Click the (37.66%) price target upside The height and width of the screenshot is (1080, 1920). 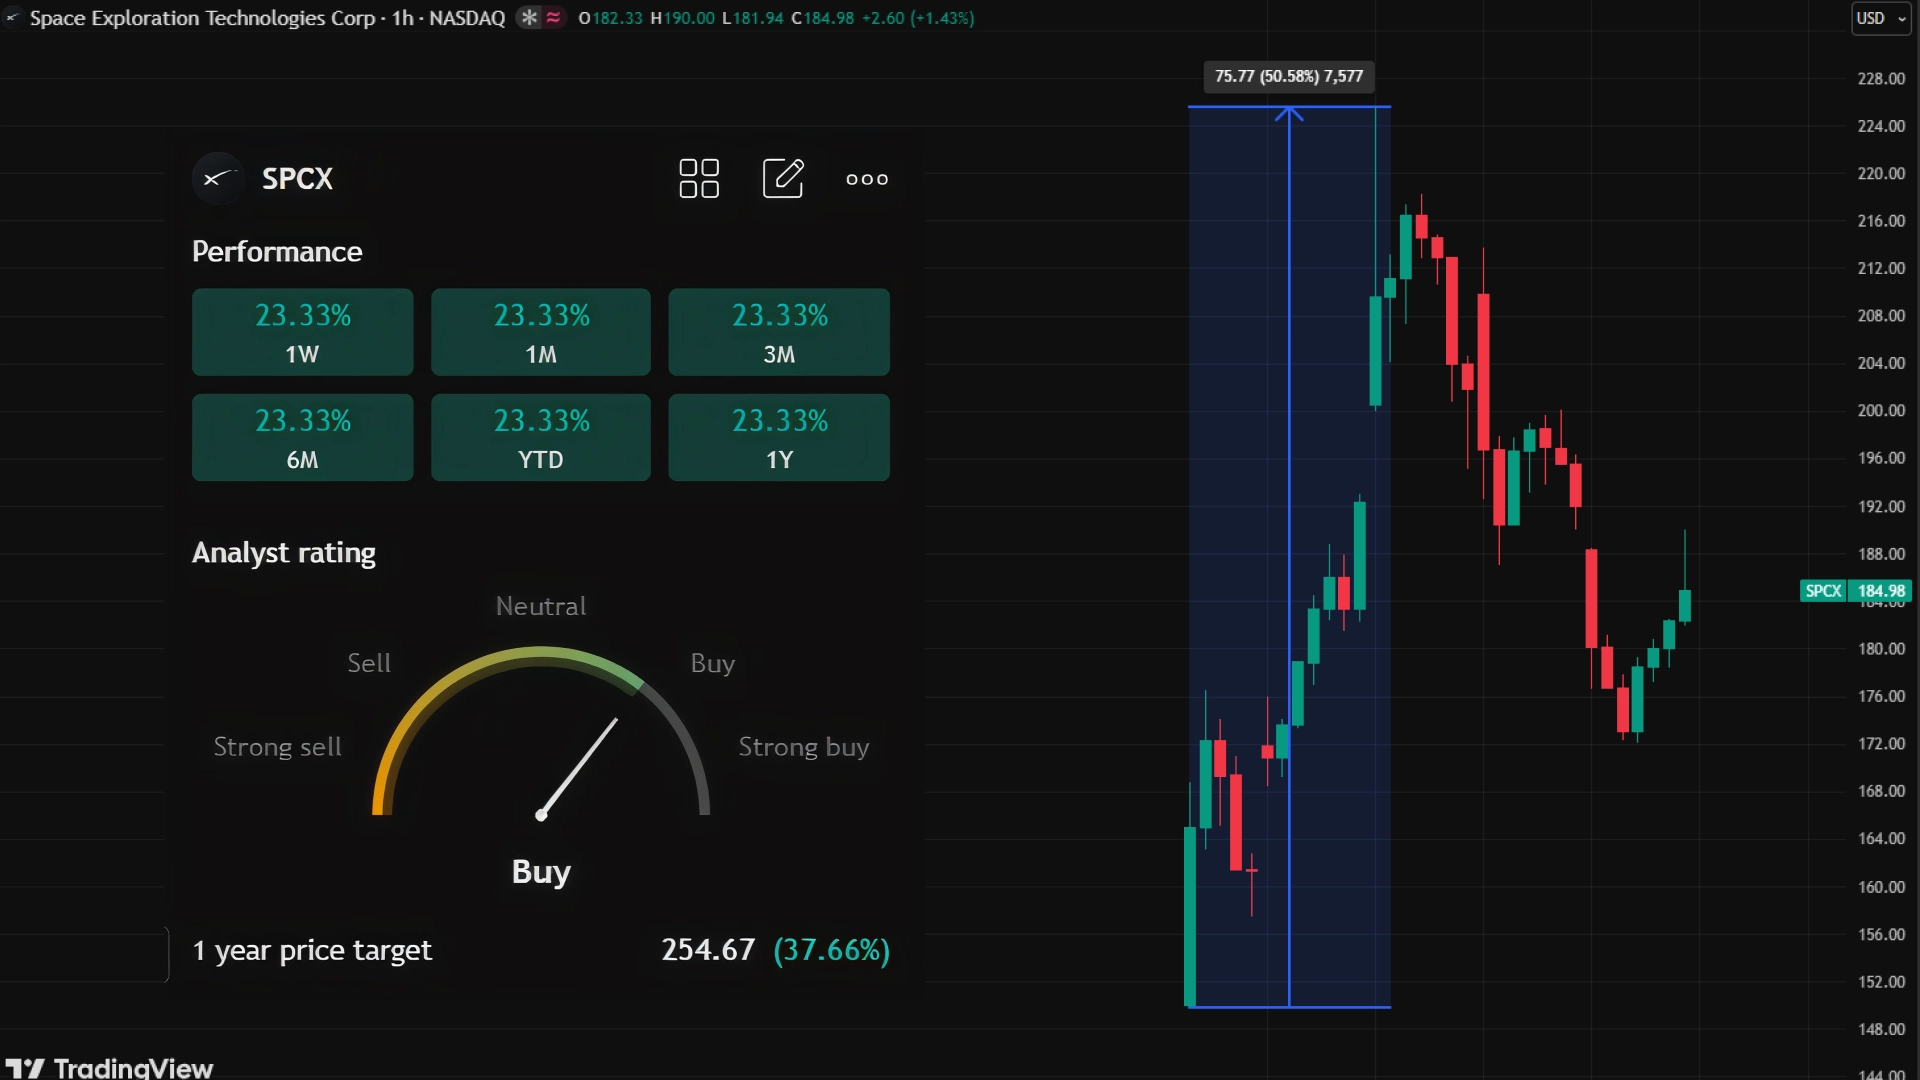(831, 950)
